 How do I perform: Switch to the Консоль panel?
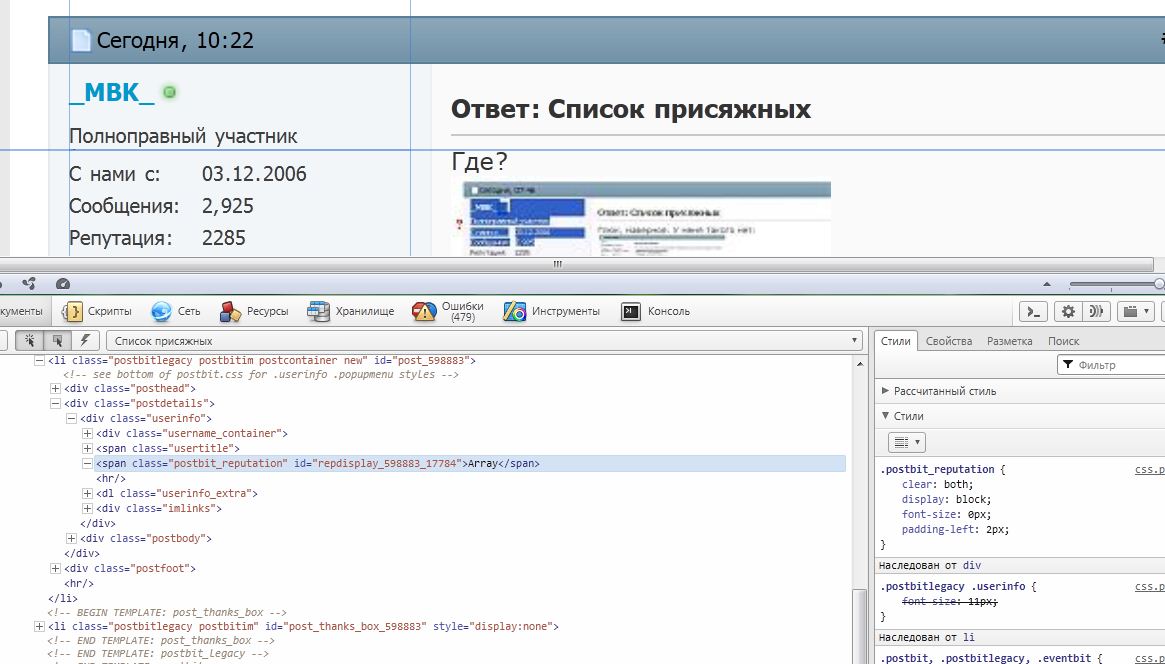(655, 311)
